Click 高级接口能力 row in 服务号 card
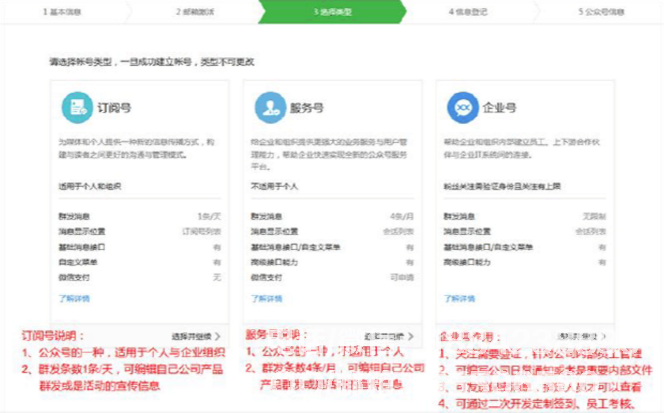Image resolution: width=664 pixels, height=413 pixels. [x=332, y=262]
